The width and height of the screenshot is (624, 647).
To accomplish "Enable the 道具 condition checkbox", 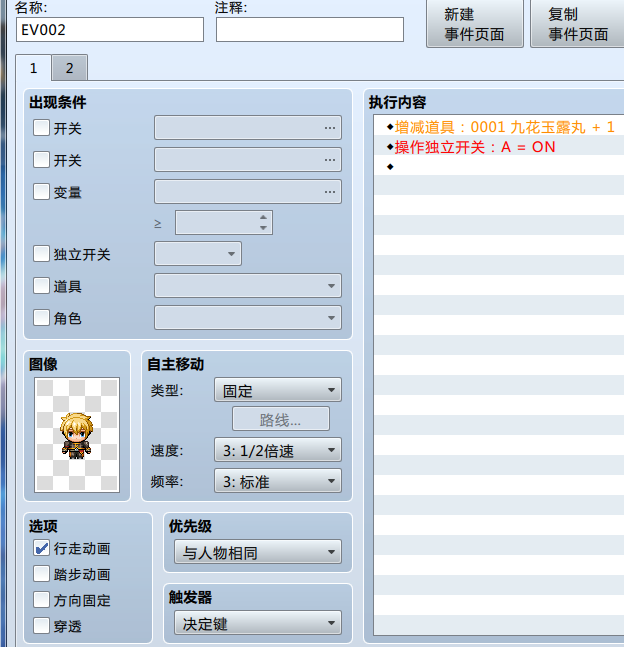I will coord(41,286).
